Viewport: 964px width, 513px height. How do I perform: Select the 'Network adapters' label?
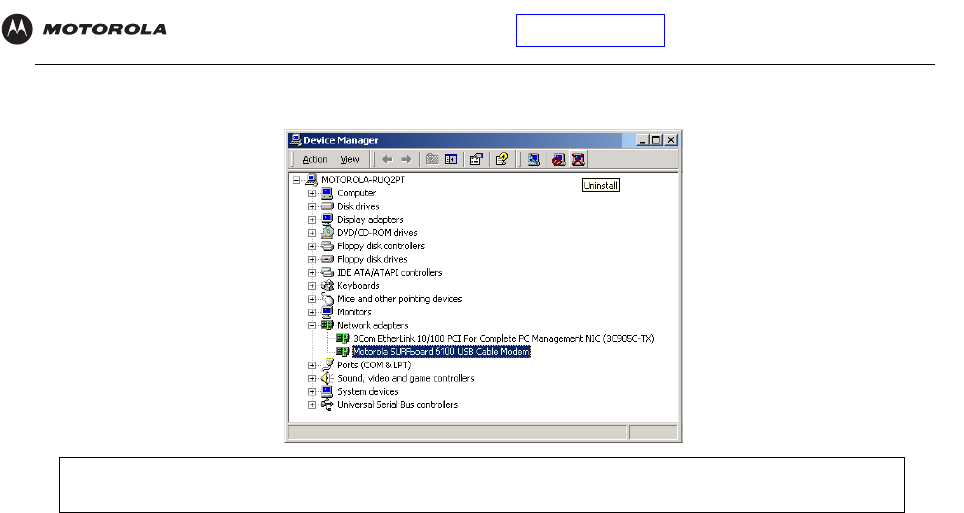pyautogui.click(x=373, y=325)
